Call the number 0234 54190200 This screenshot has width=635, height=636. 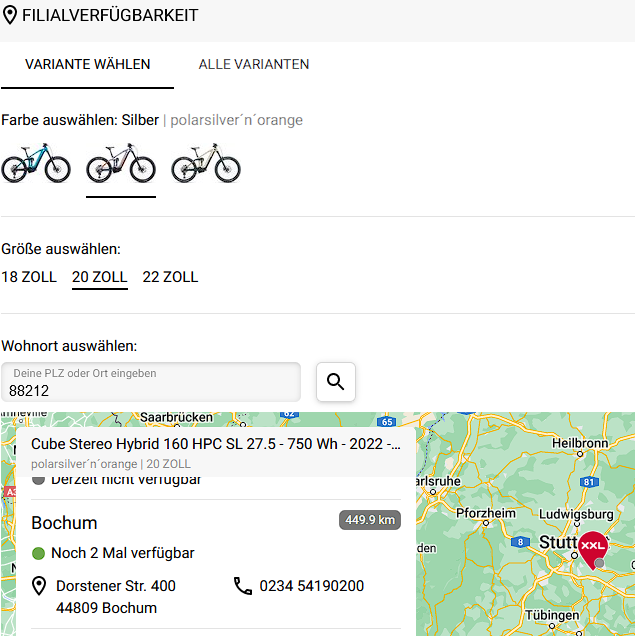point(311,586)
